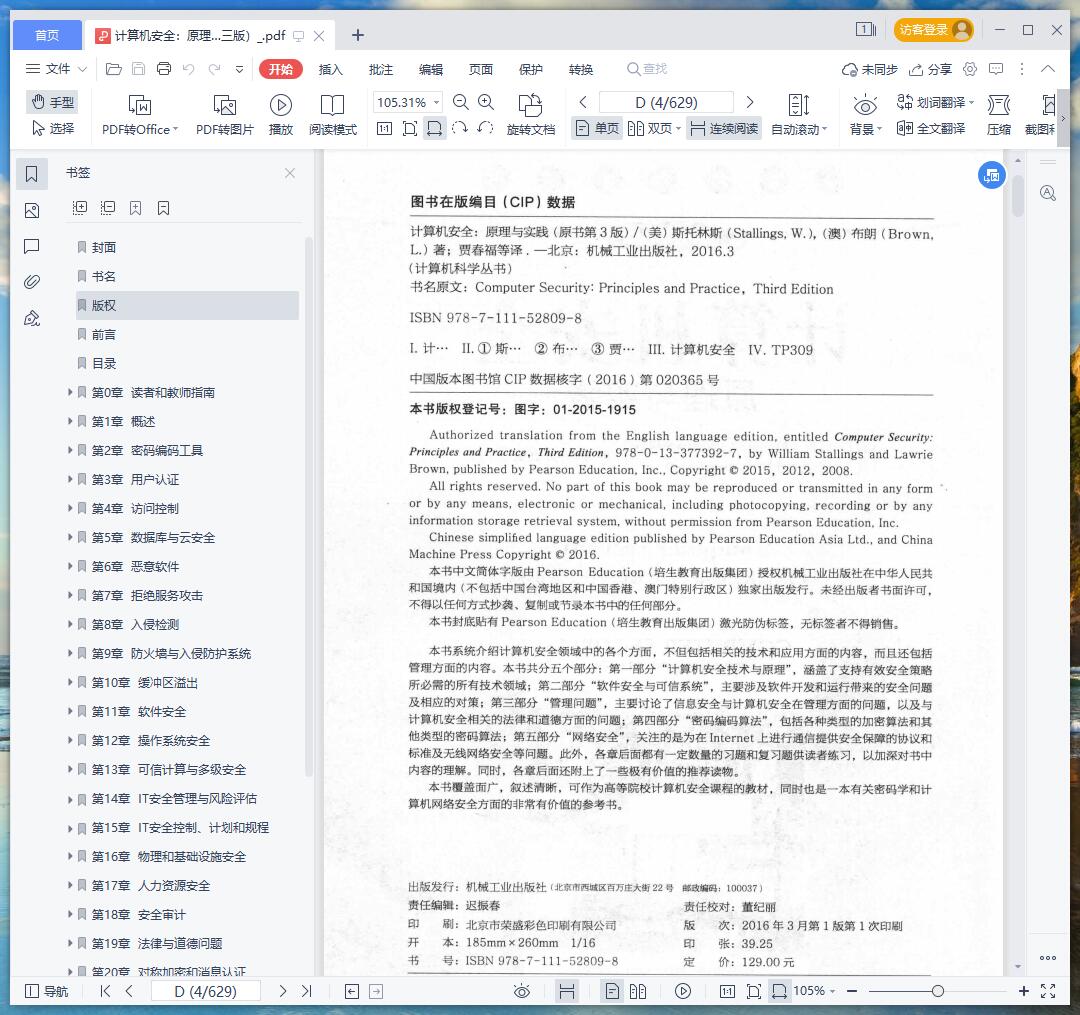
Task: Switch to the Convert tab
Action: 581,69
